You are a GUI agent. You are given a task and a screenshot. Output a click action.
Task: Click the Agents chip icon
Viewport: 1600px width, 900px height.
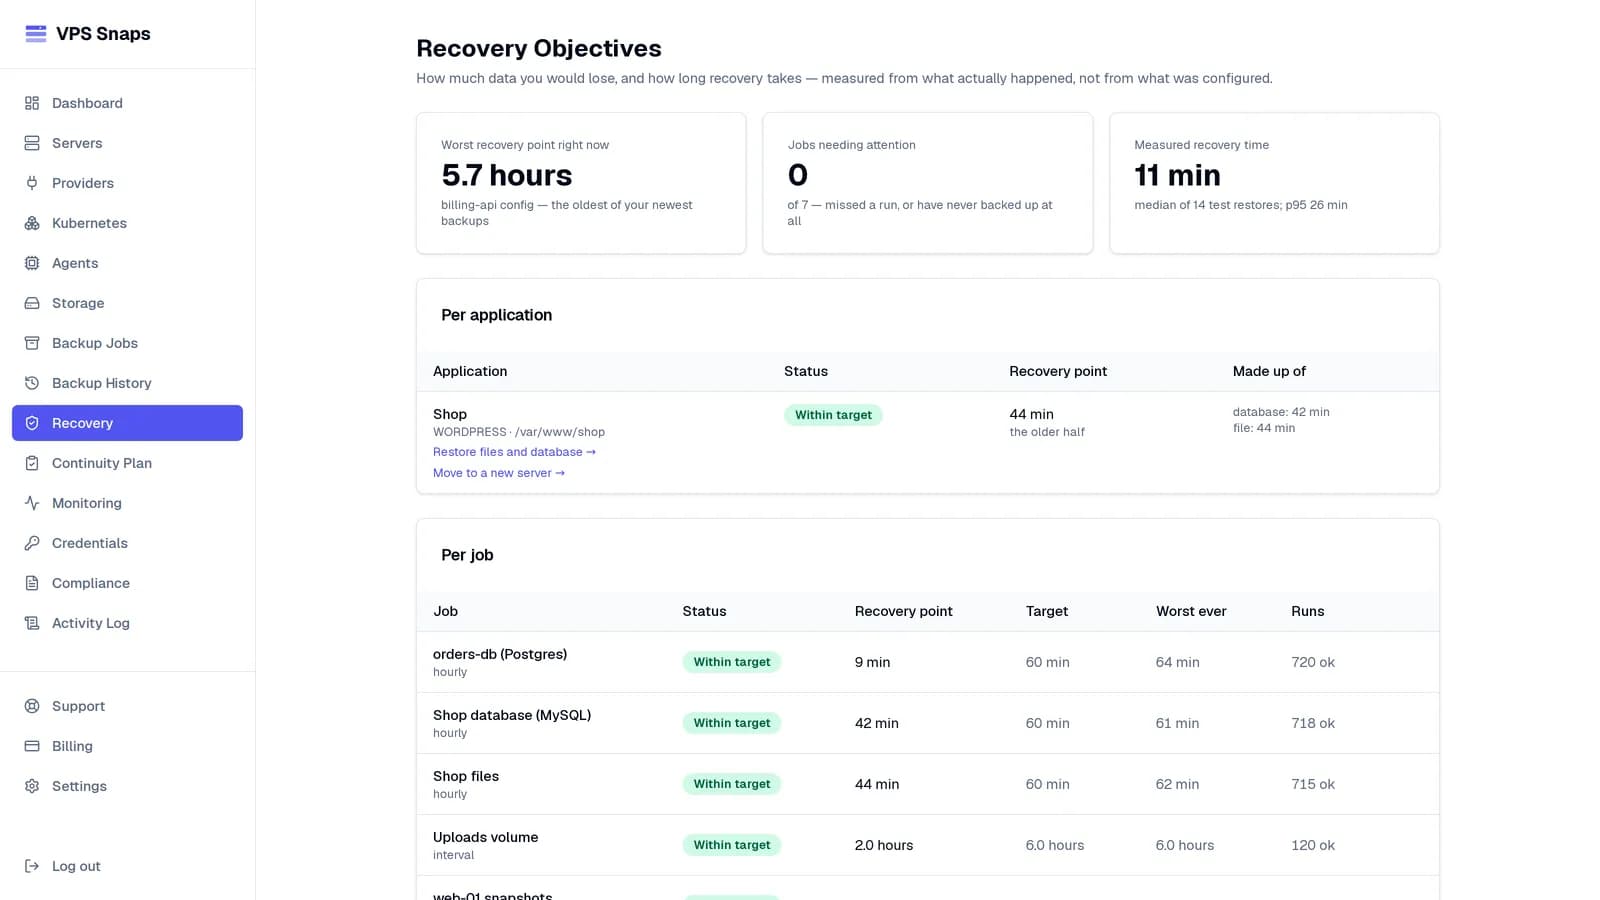tap(32, 263)
